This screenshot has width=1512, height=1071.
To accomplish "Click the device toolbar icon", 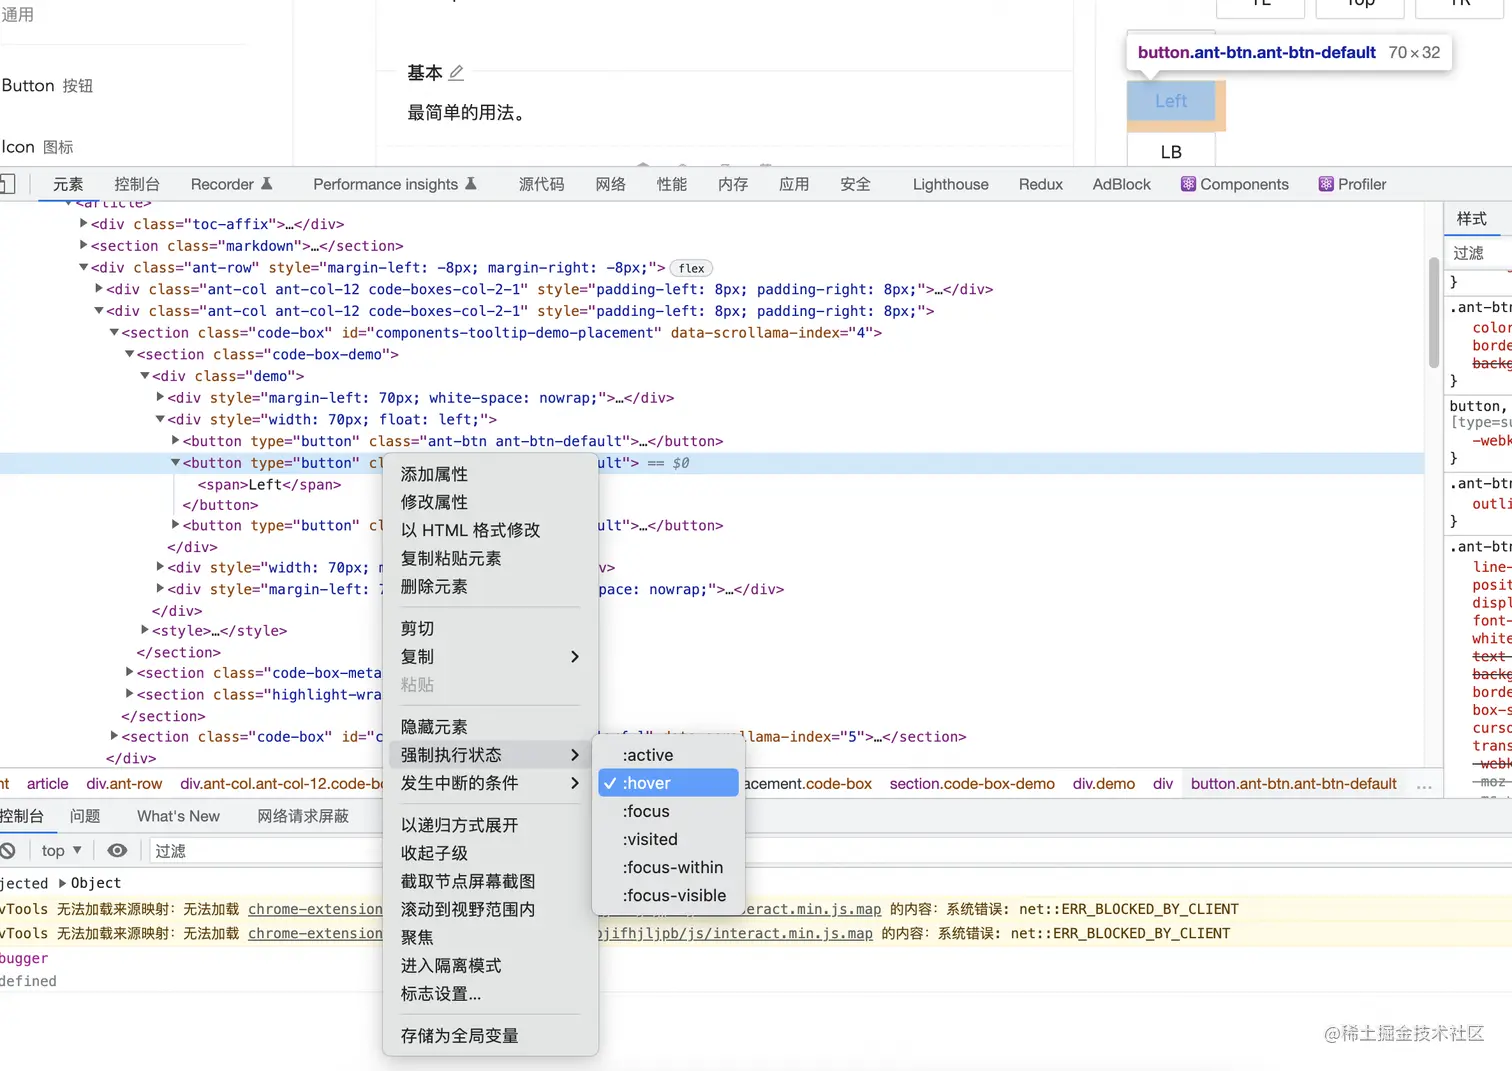I will pos(7,184).
